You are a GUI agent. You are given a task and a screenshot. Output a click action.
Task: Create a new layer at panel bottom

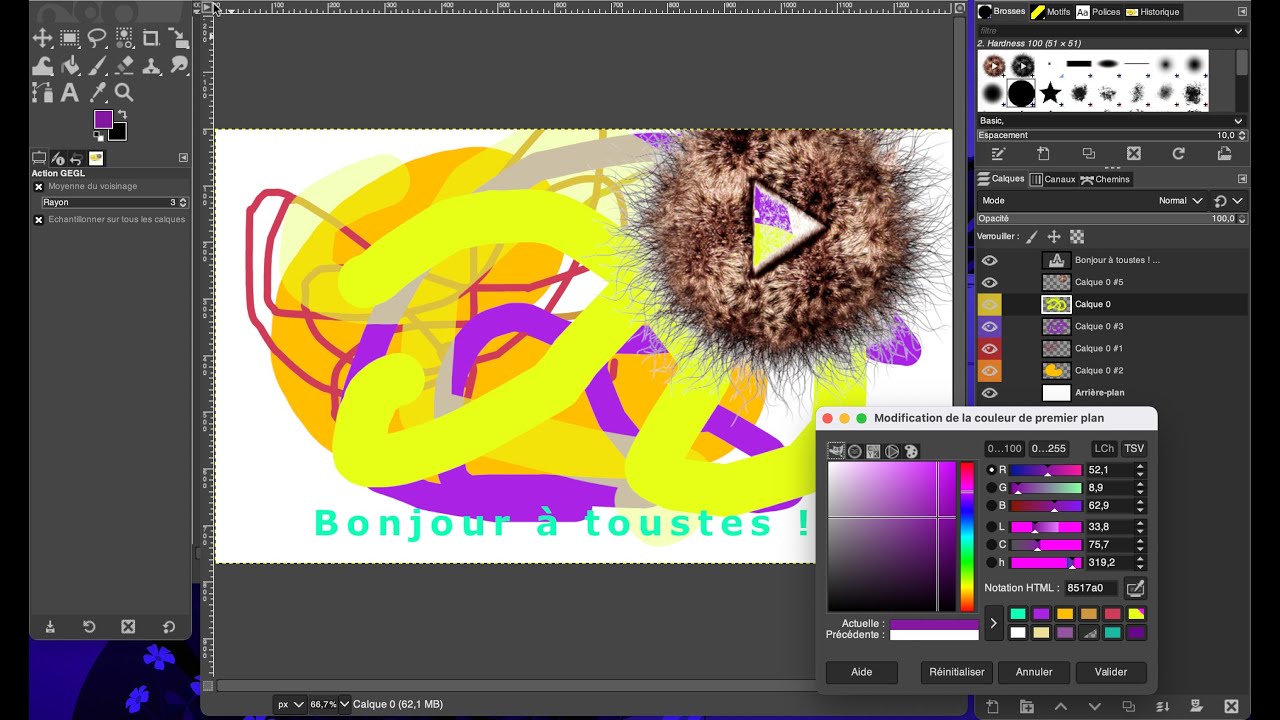[x=993, y=707]
